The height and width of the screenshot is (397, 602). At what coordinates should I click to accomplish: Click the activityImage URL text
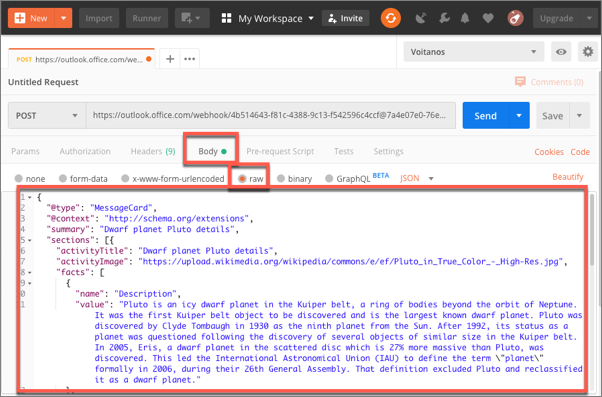351,261
